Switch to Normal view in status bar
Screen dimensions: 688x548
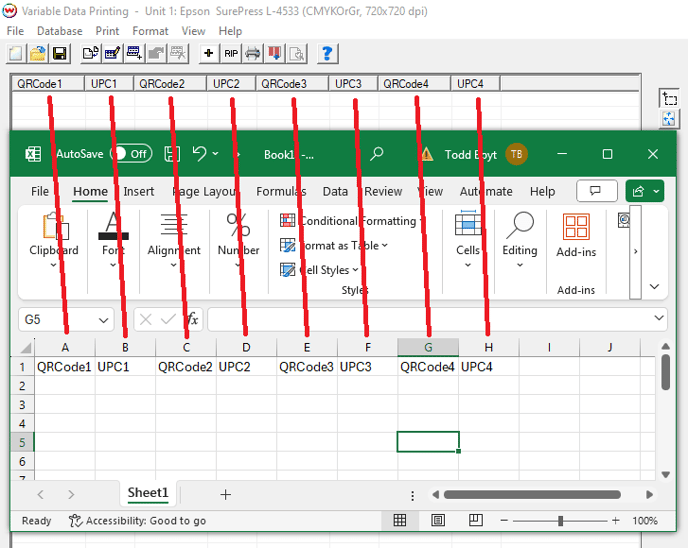click(x=400, y=520)
